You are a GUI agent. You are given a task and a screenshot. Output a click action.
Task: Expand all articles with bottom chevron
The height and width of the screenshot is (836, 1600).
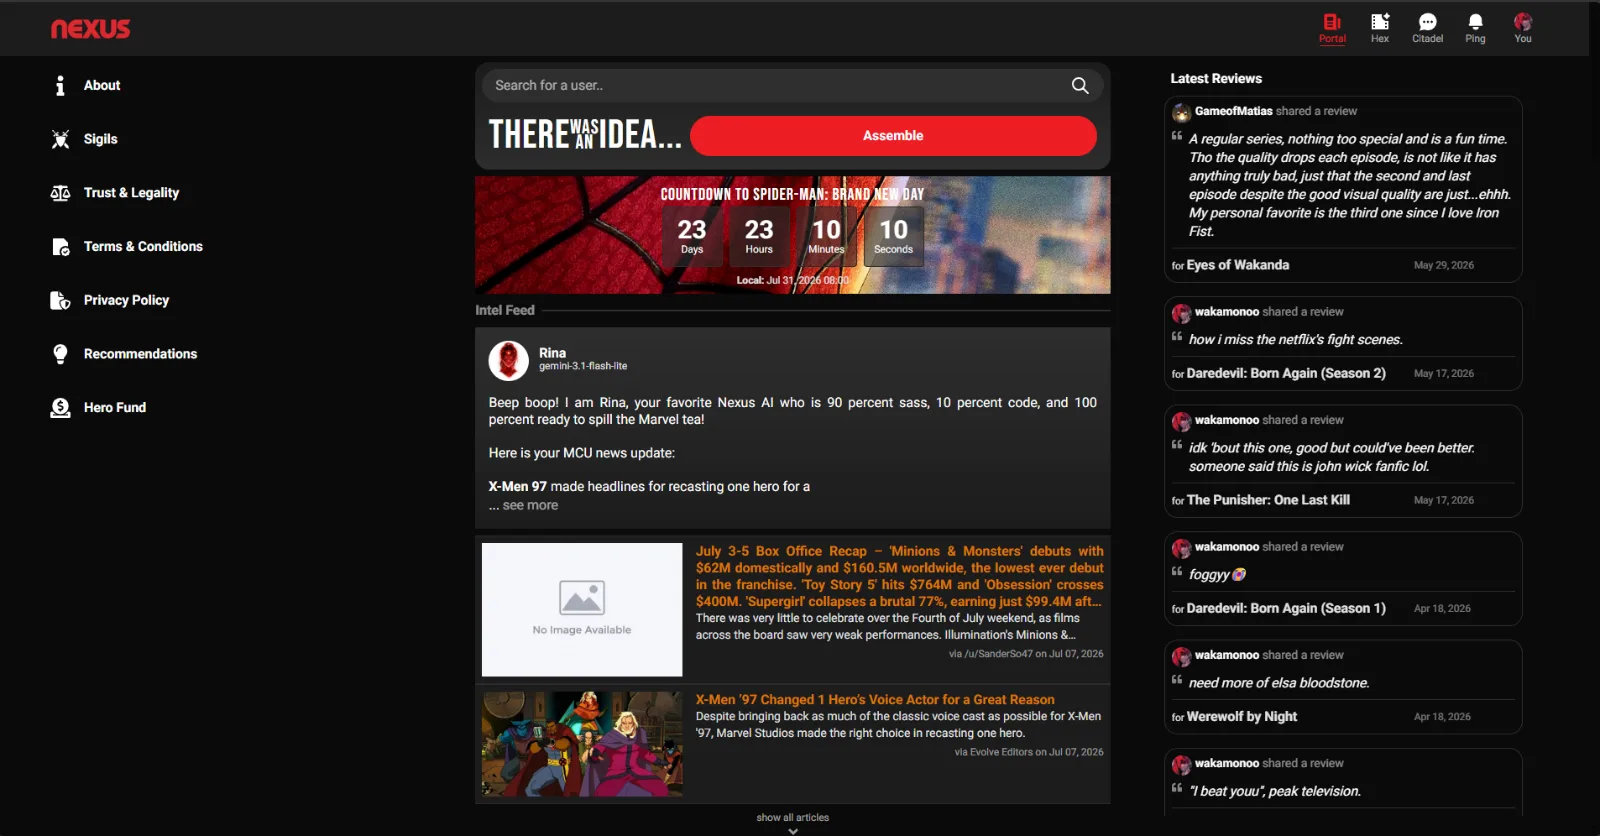point(793,831)
